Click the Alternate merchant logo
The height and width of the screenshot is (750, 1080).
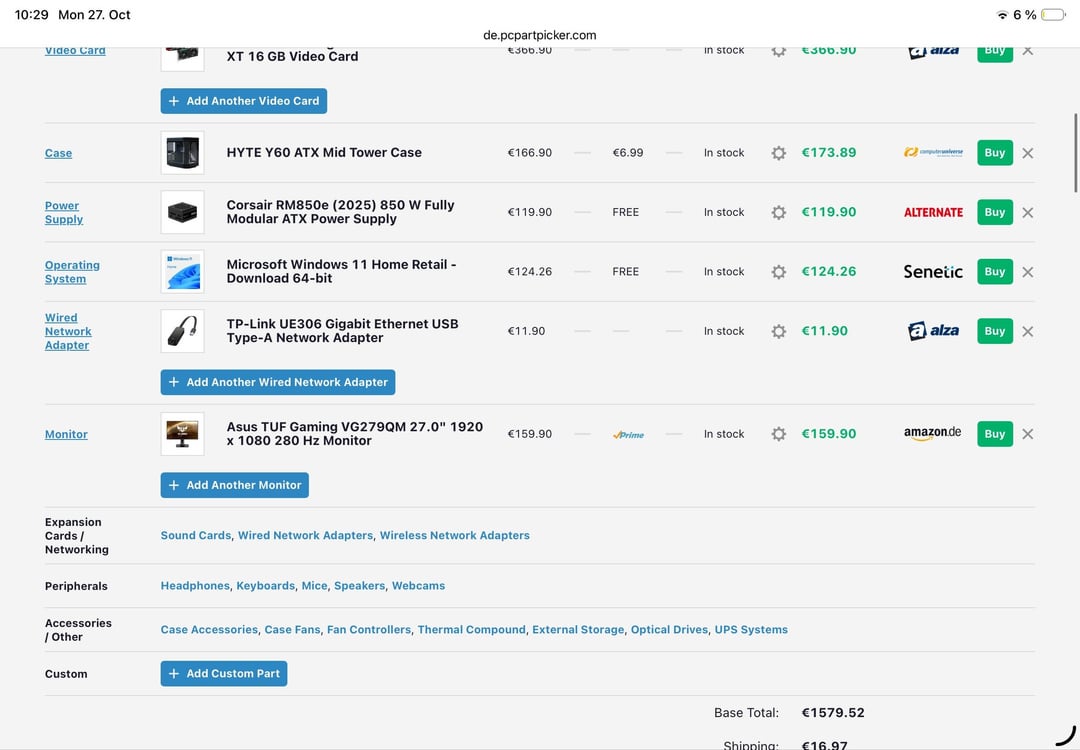pos(933,212)
